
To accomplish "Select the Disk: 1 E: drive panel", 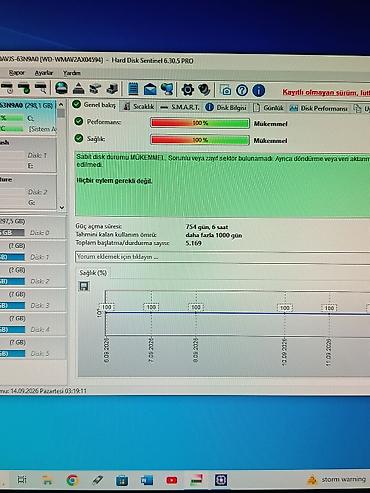I will coord(28,155).
